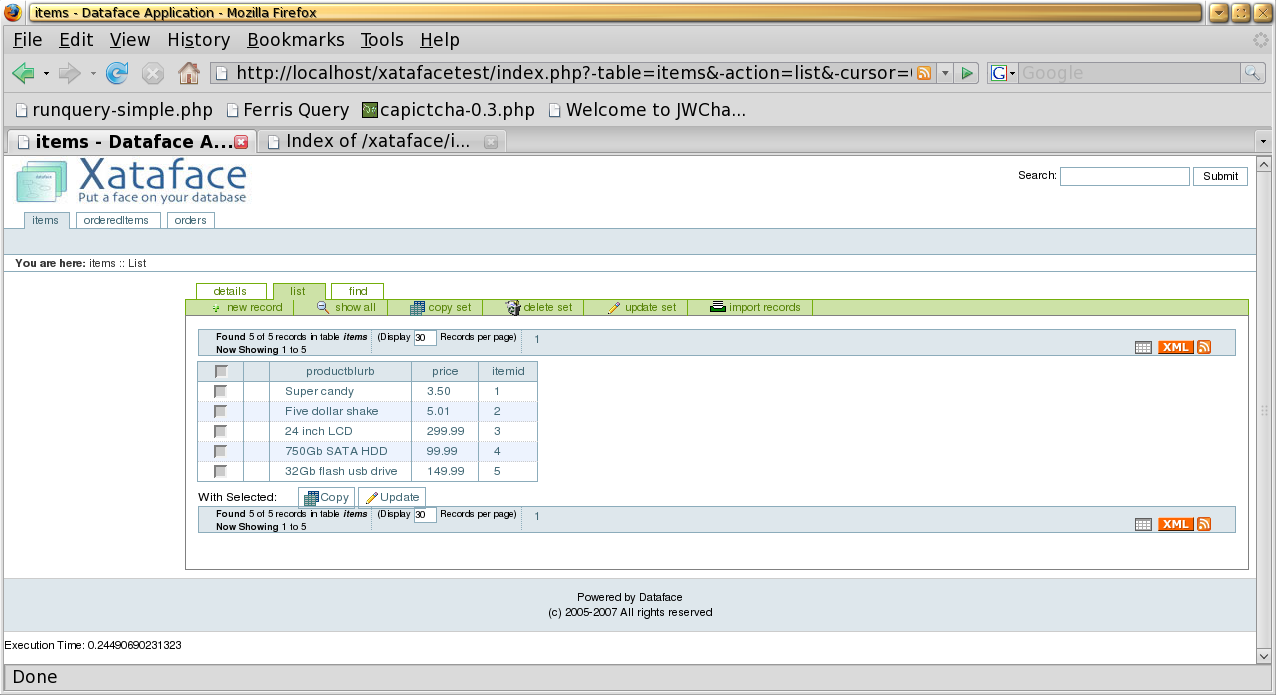Click the Stop loading icon
This screenshot has height=695, width=1276.
tap(152, 73)
